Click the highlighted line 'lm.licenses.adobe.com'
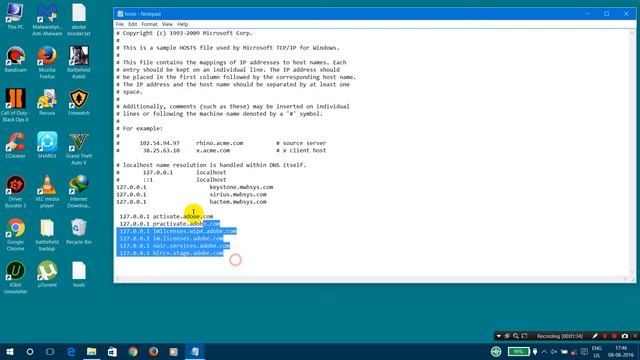Image resolution: width=640 pixels, height=360 pixels. click(x=171, y=238)
